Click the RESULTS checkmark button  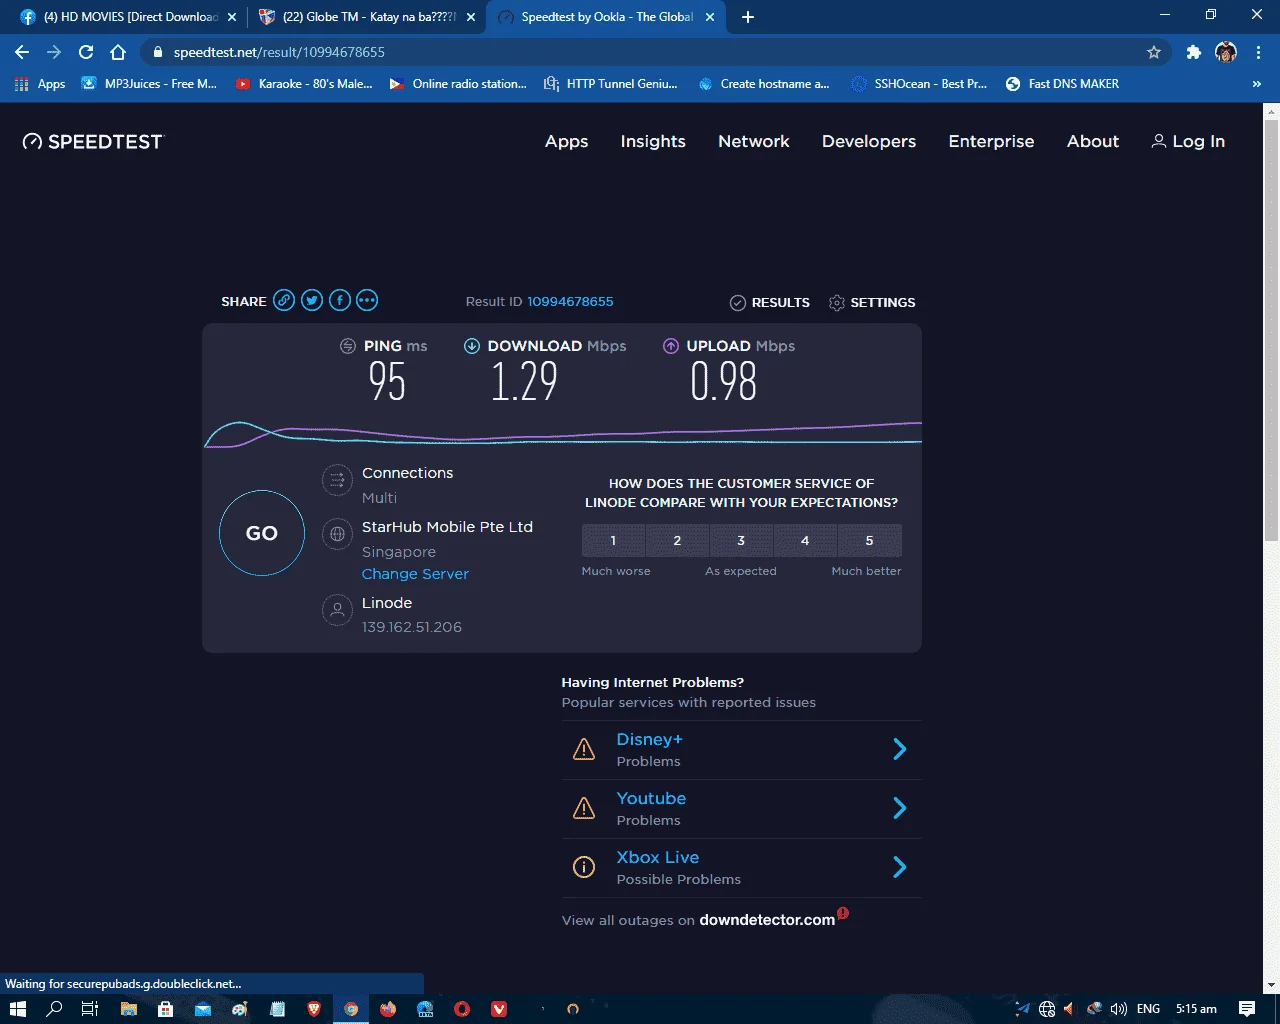(770, 302)
